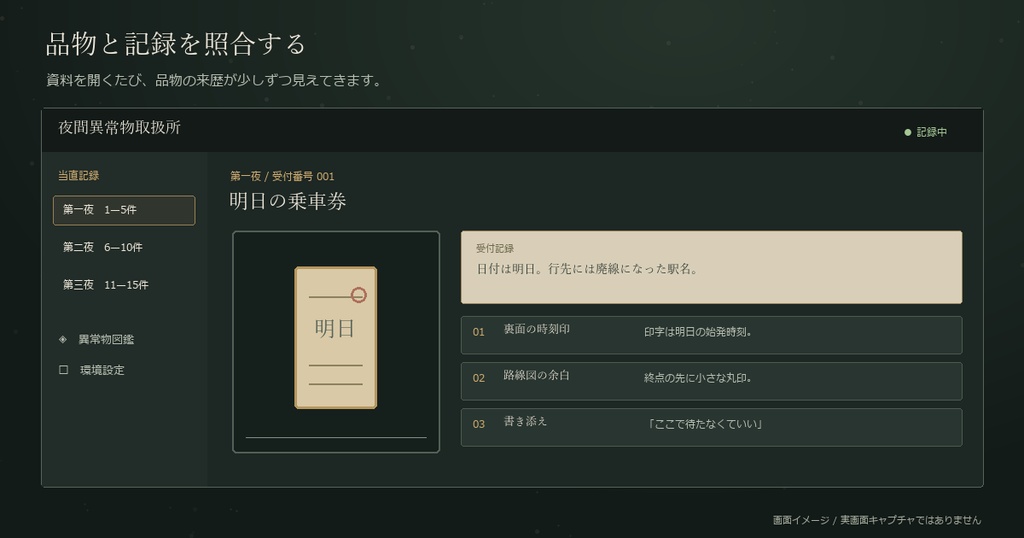Viewport: 1024px width, 538px height.
Task: Open the 受付記録 note card
Action: [711, 267]
